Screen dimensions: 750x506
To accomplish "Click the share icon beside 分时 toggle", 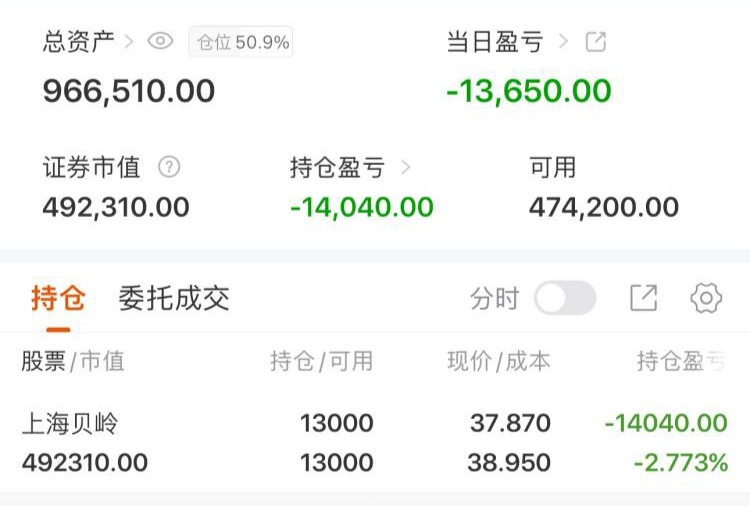I will [x=643, y=298].
